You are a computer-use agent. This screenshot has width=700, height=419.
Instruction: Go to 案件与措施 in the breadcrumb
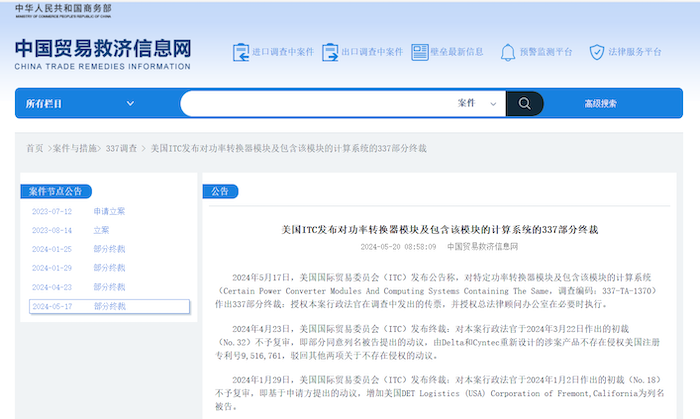75,148
